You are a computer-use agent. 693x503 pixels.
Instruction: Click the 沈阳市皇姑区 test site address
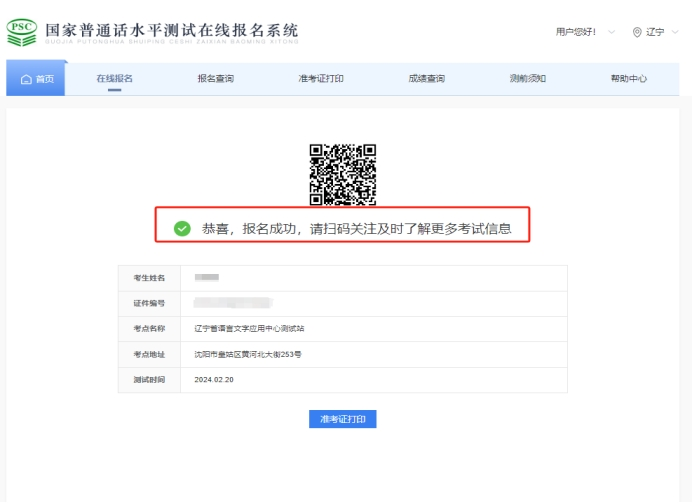[x=247, y=354]
